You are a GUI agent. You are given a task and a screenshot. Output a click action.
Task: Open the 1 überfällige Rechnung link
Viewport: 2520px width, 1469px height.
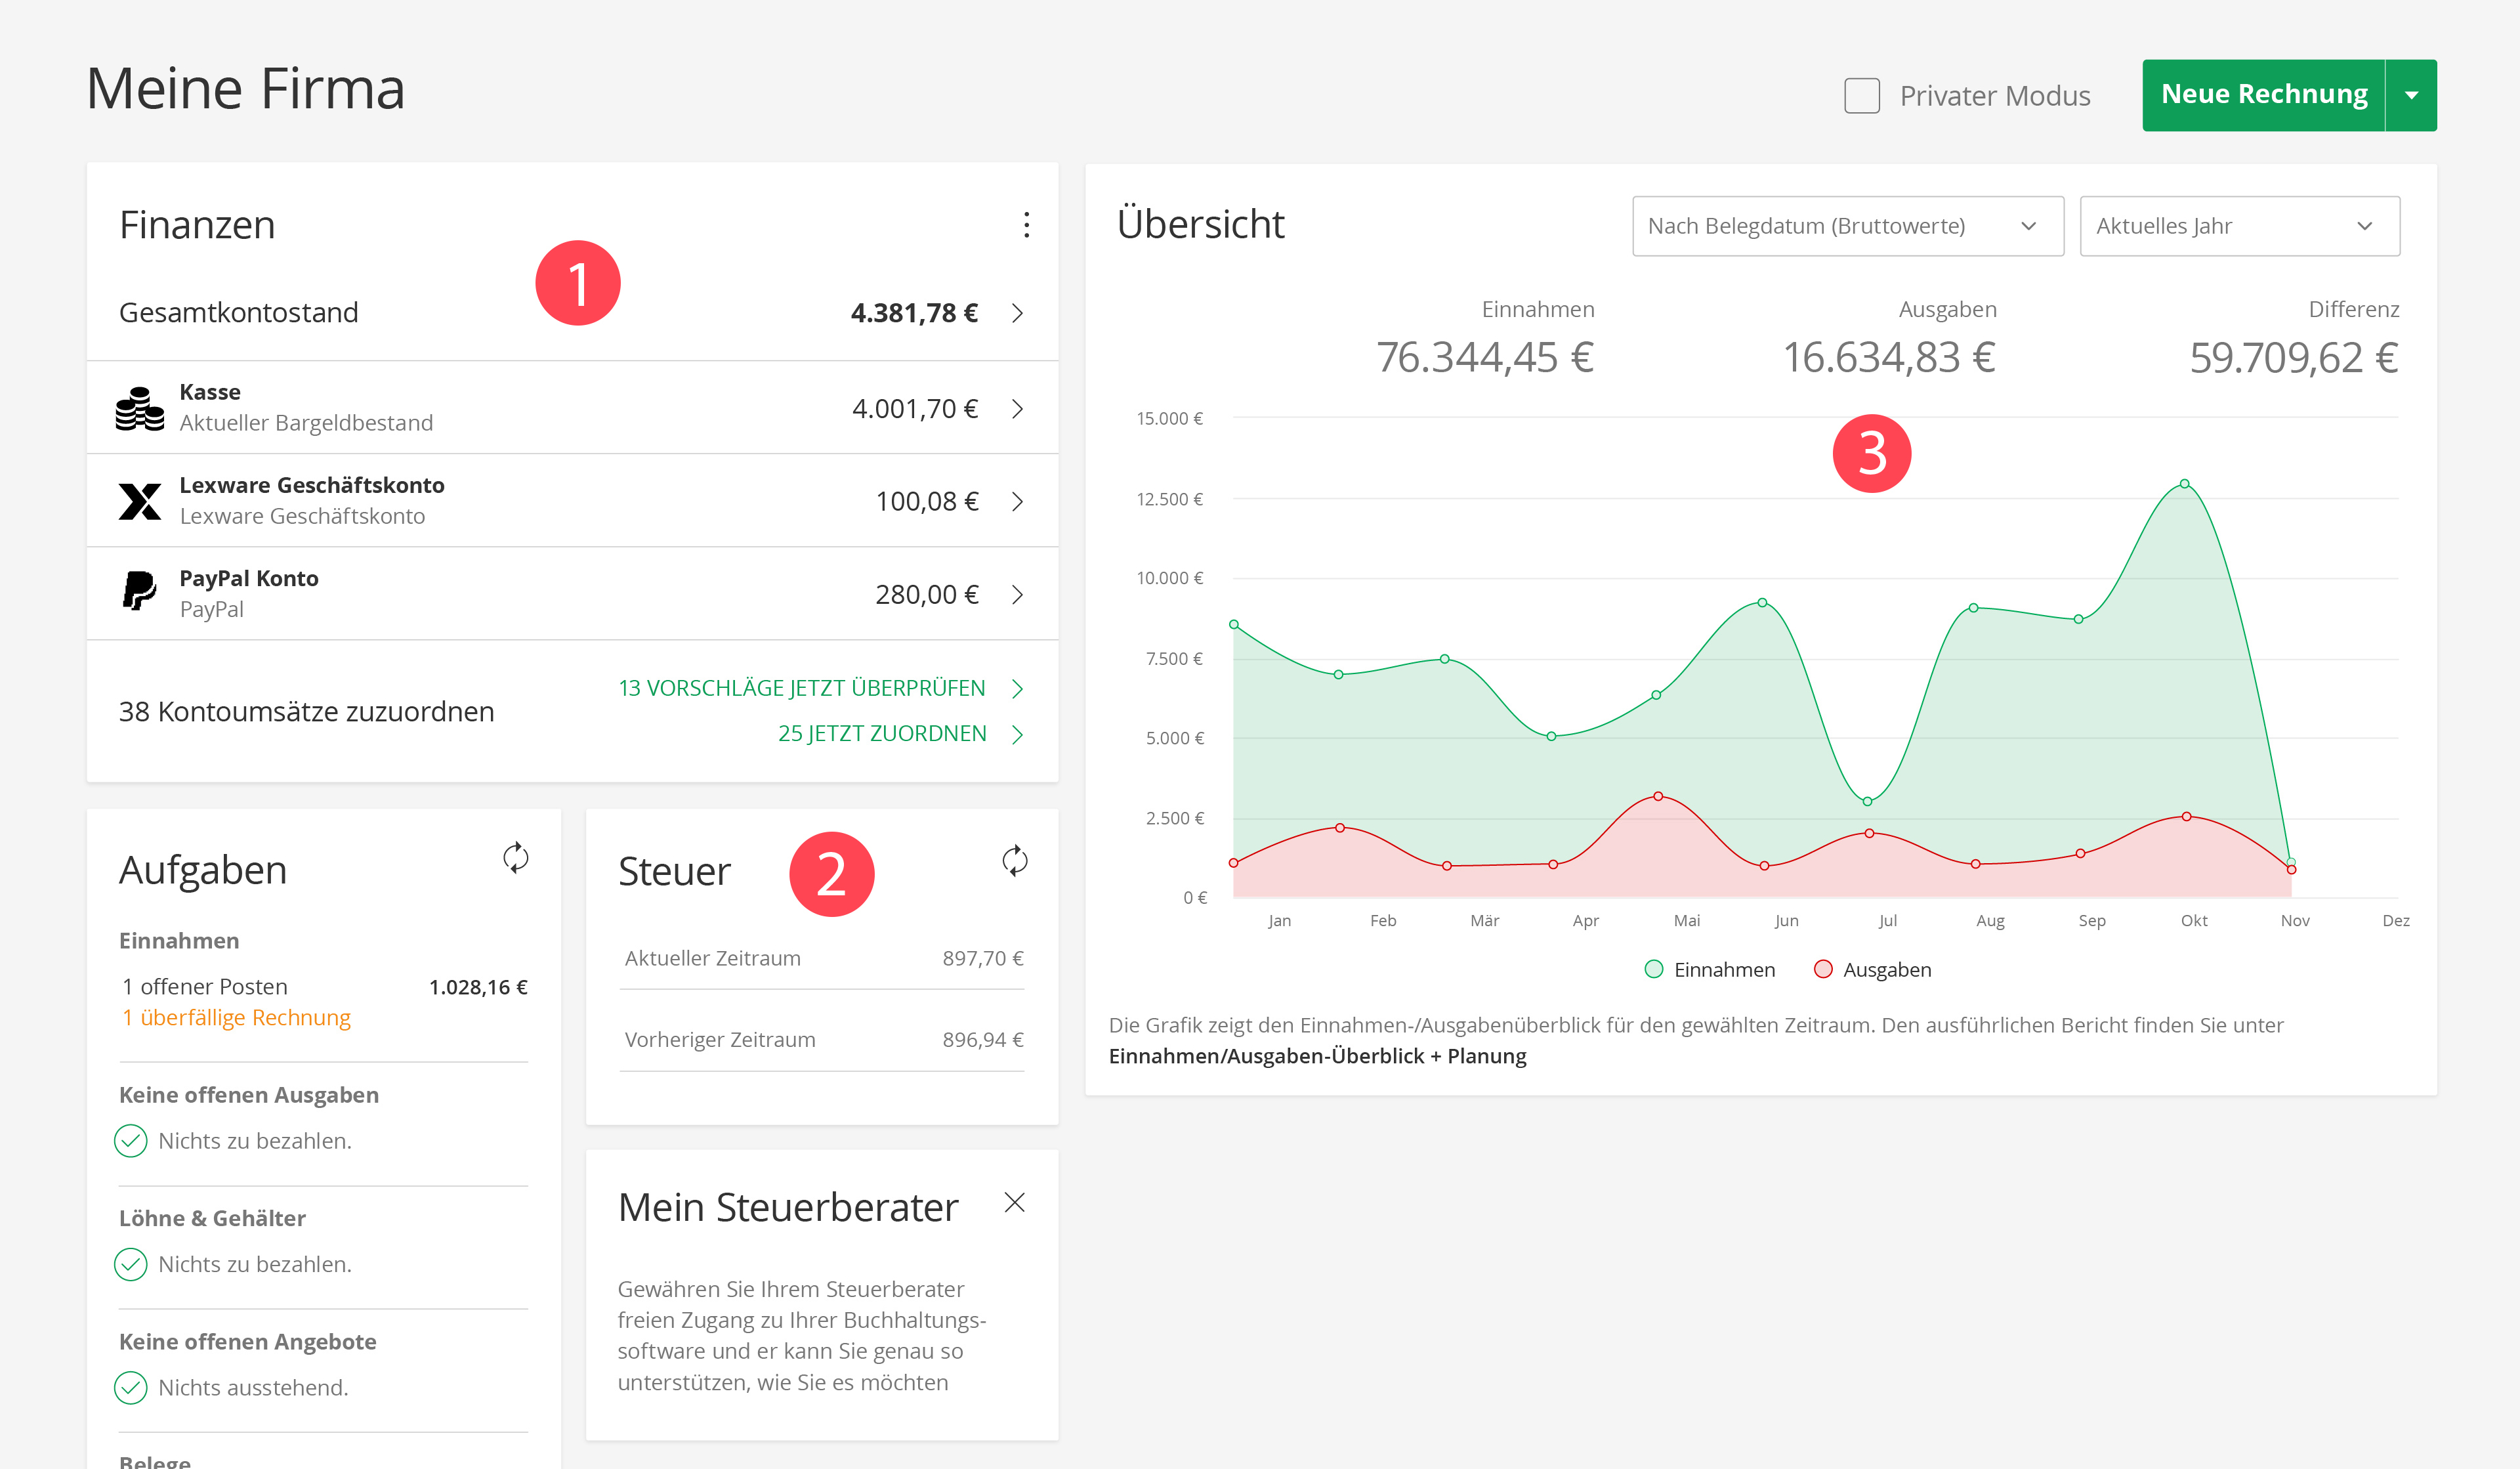tap(236, 1017)
